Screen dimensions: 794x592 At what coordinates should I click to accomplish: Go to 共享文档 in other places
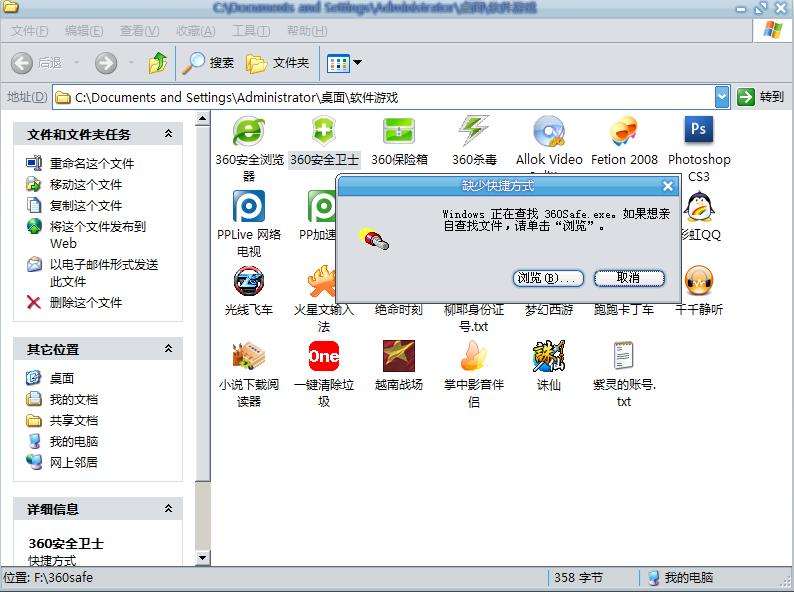tap(74, 420)
